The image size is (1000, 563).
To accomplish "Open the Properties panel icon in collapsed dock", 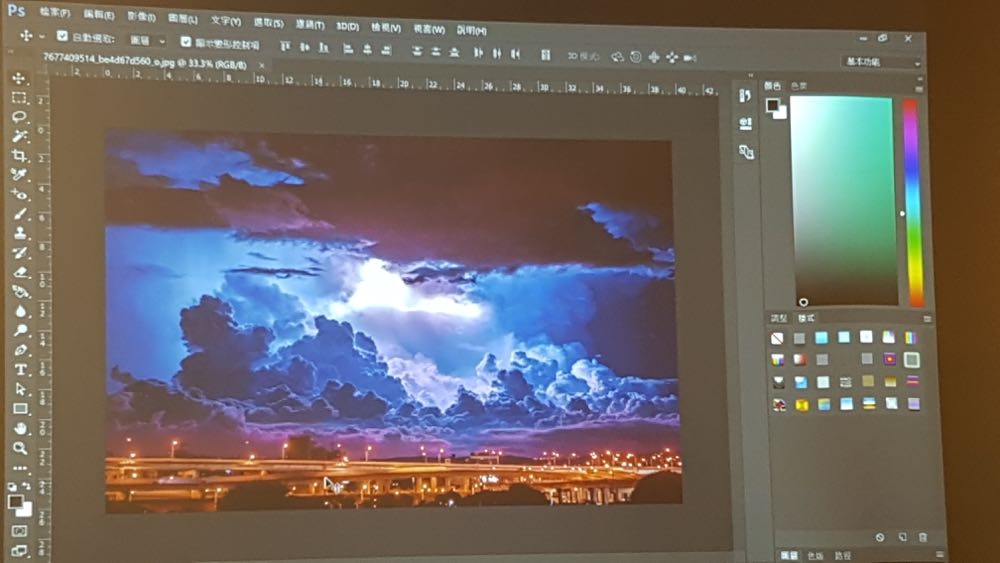I will [x=745, y=123].
